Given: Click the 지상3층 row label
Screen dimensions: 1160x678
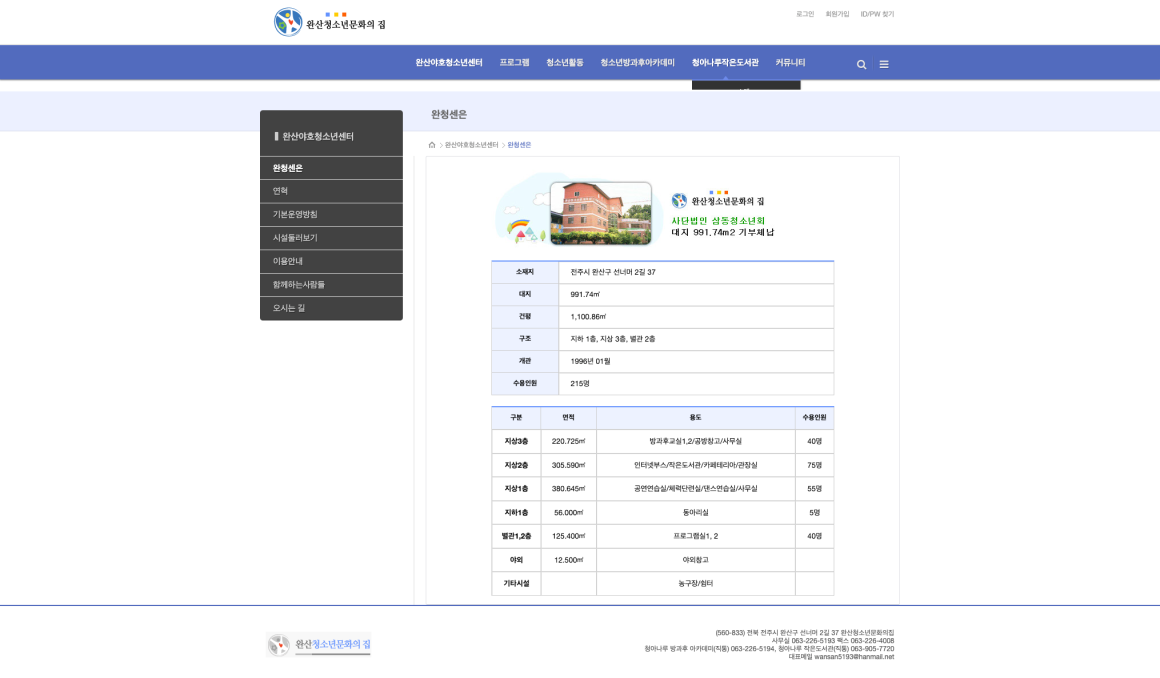Looking at the screenshot, I should click(x=516, y=441).
